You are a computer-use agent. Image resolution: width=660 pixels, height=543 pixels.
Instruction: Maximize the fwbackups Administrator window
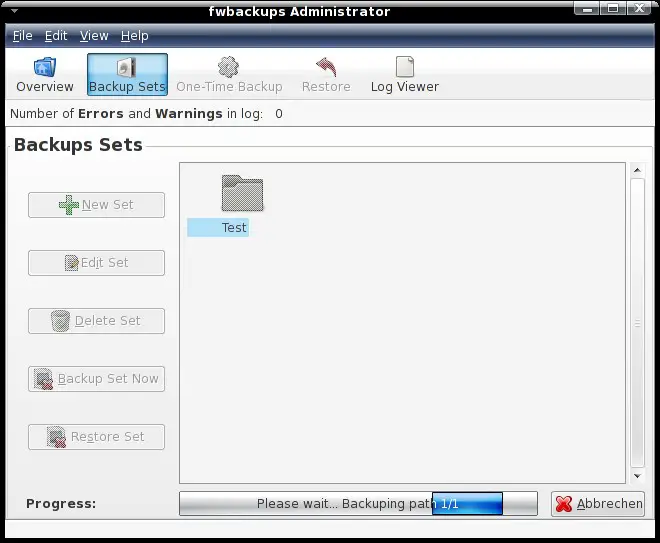click(613, 8)
